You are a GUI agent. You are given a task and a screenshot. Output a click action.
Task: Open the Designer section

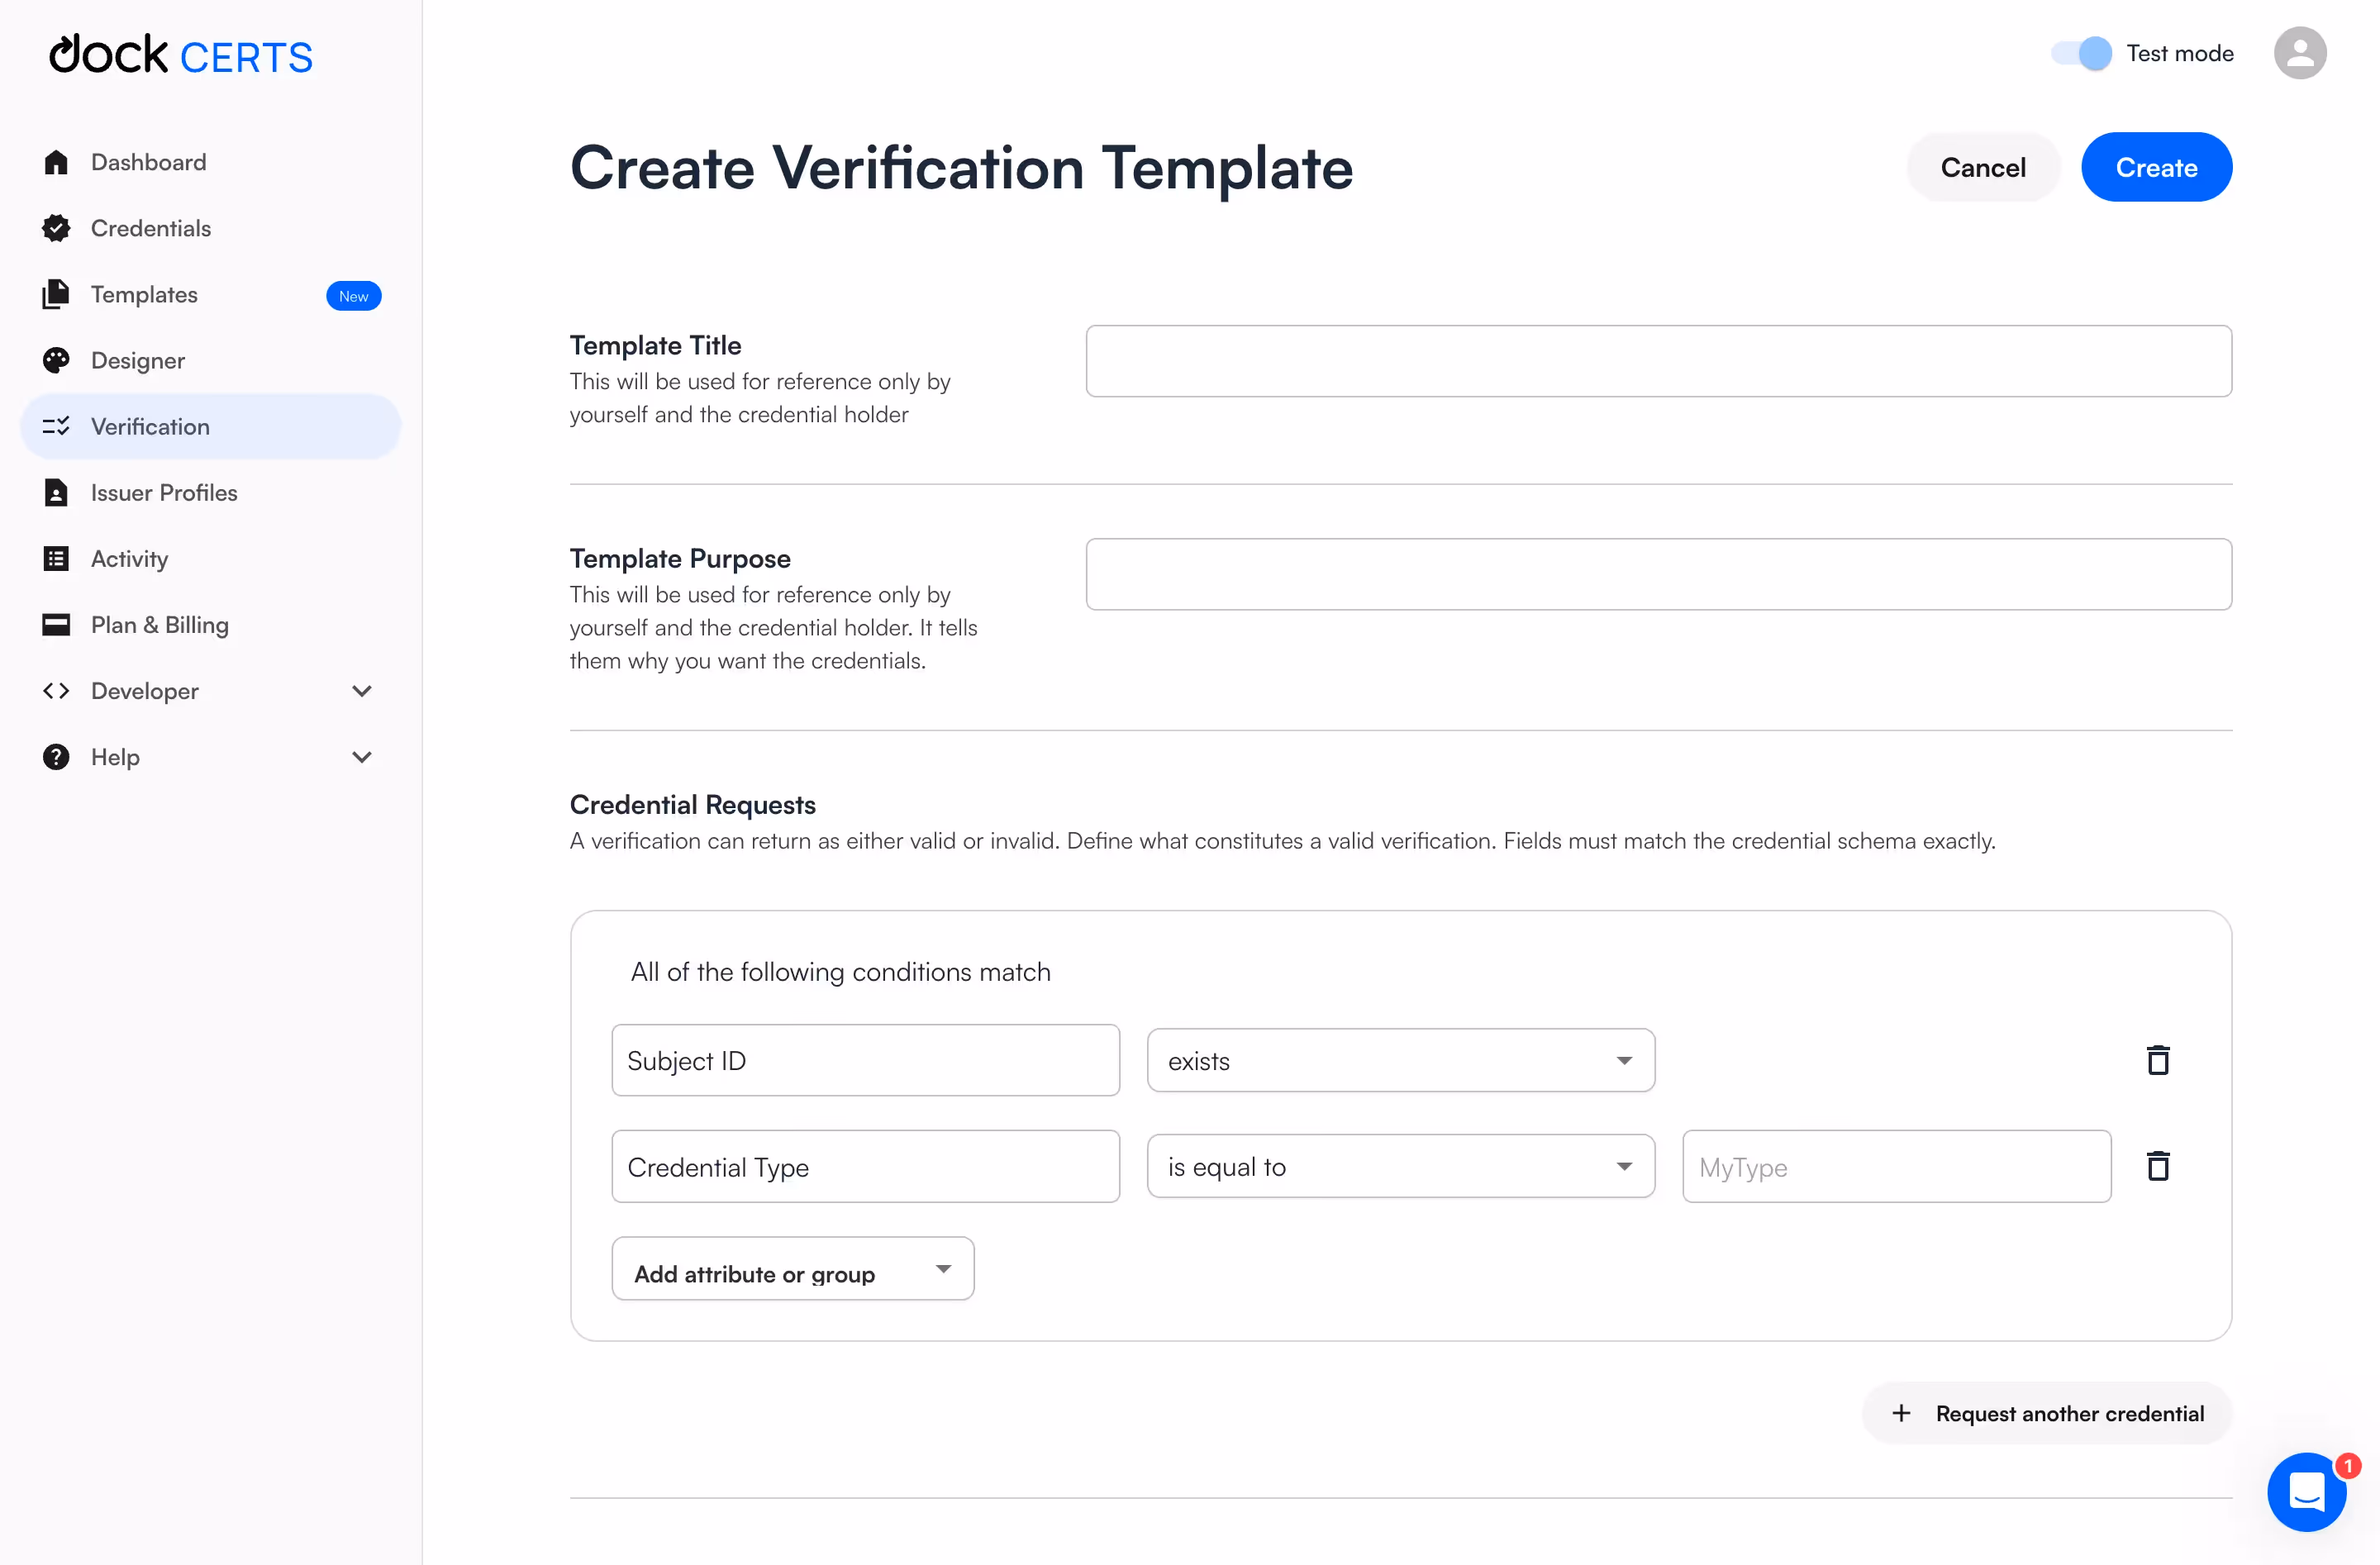tap(138, 360)
